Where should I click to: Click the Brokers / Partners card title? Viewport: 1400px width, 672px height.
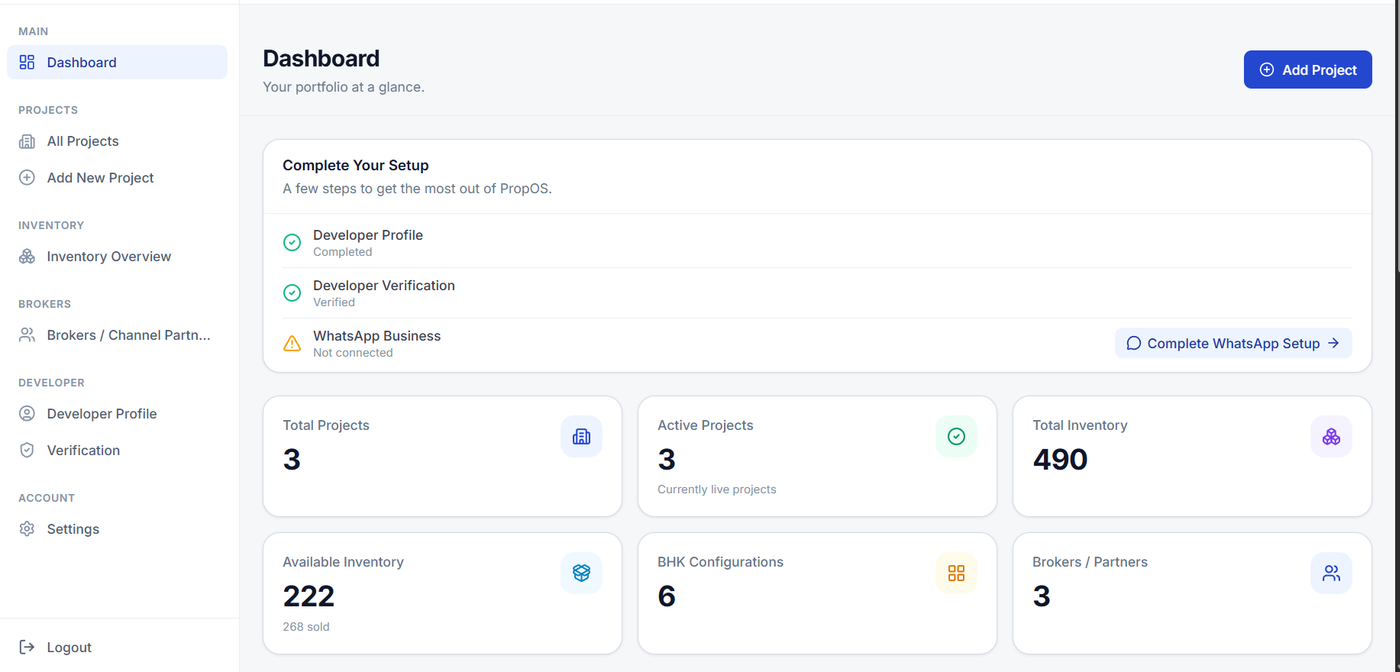click(x=1090, y=562)
